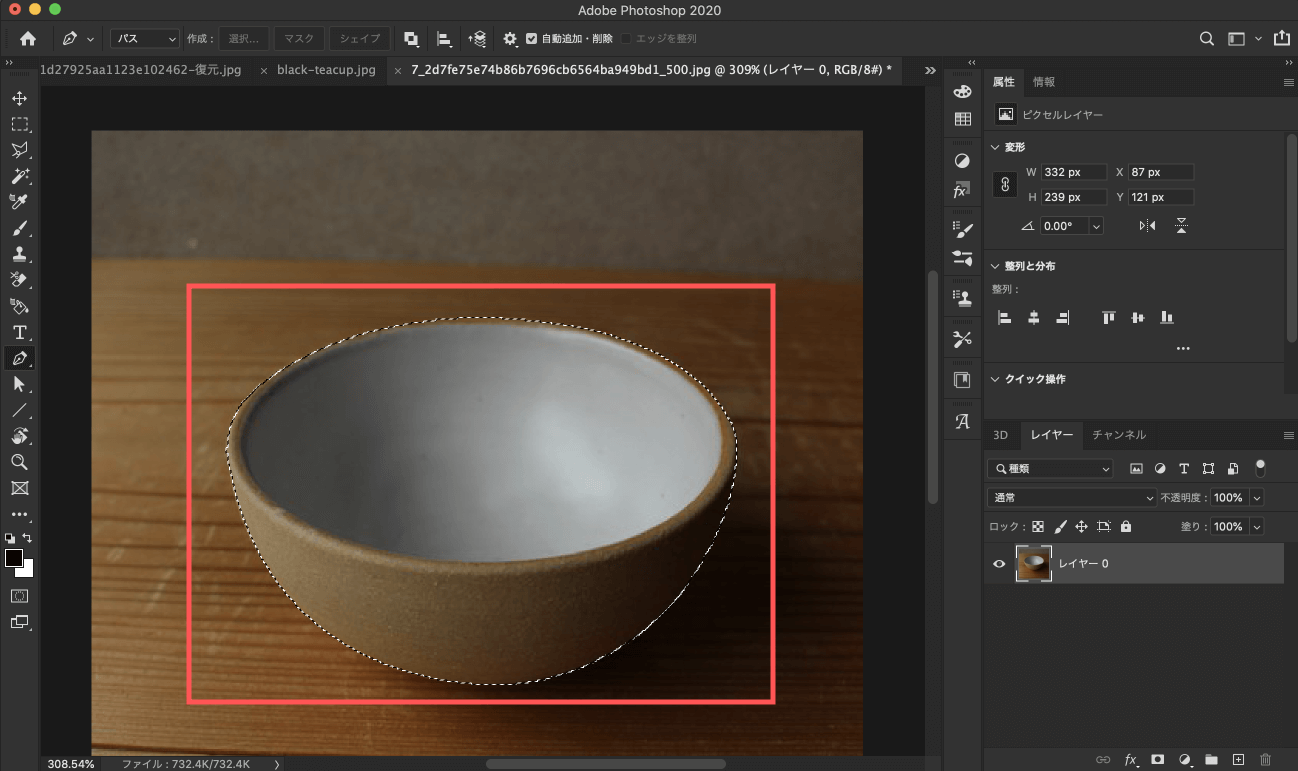This screenshot has height=771, width=1298.
Task: Select the Path Selection arrow tool
Action: (19, 384)
